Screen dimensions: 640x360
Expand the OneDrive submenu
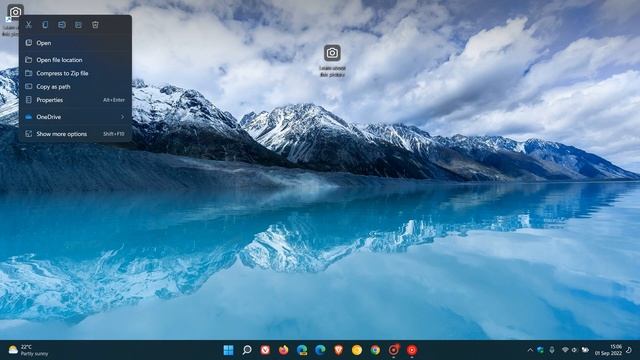point(75,117)
